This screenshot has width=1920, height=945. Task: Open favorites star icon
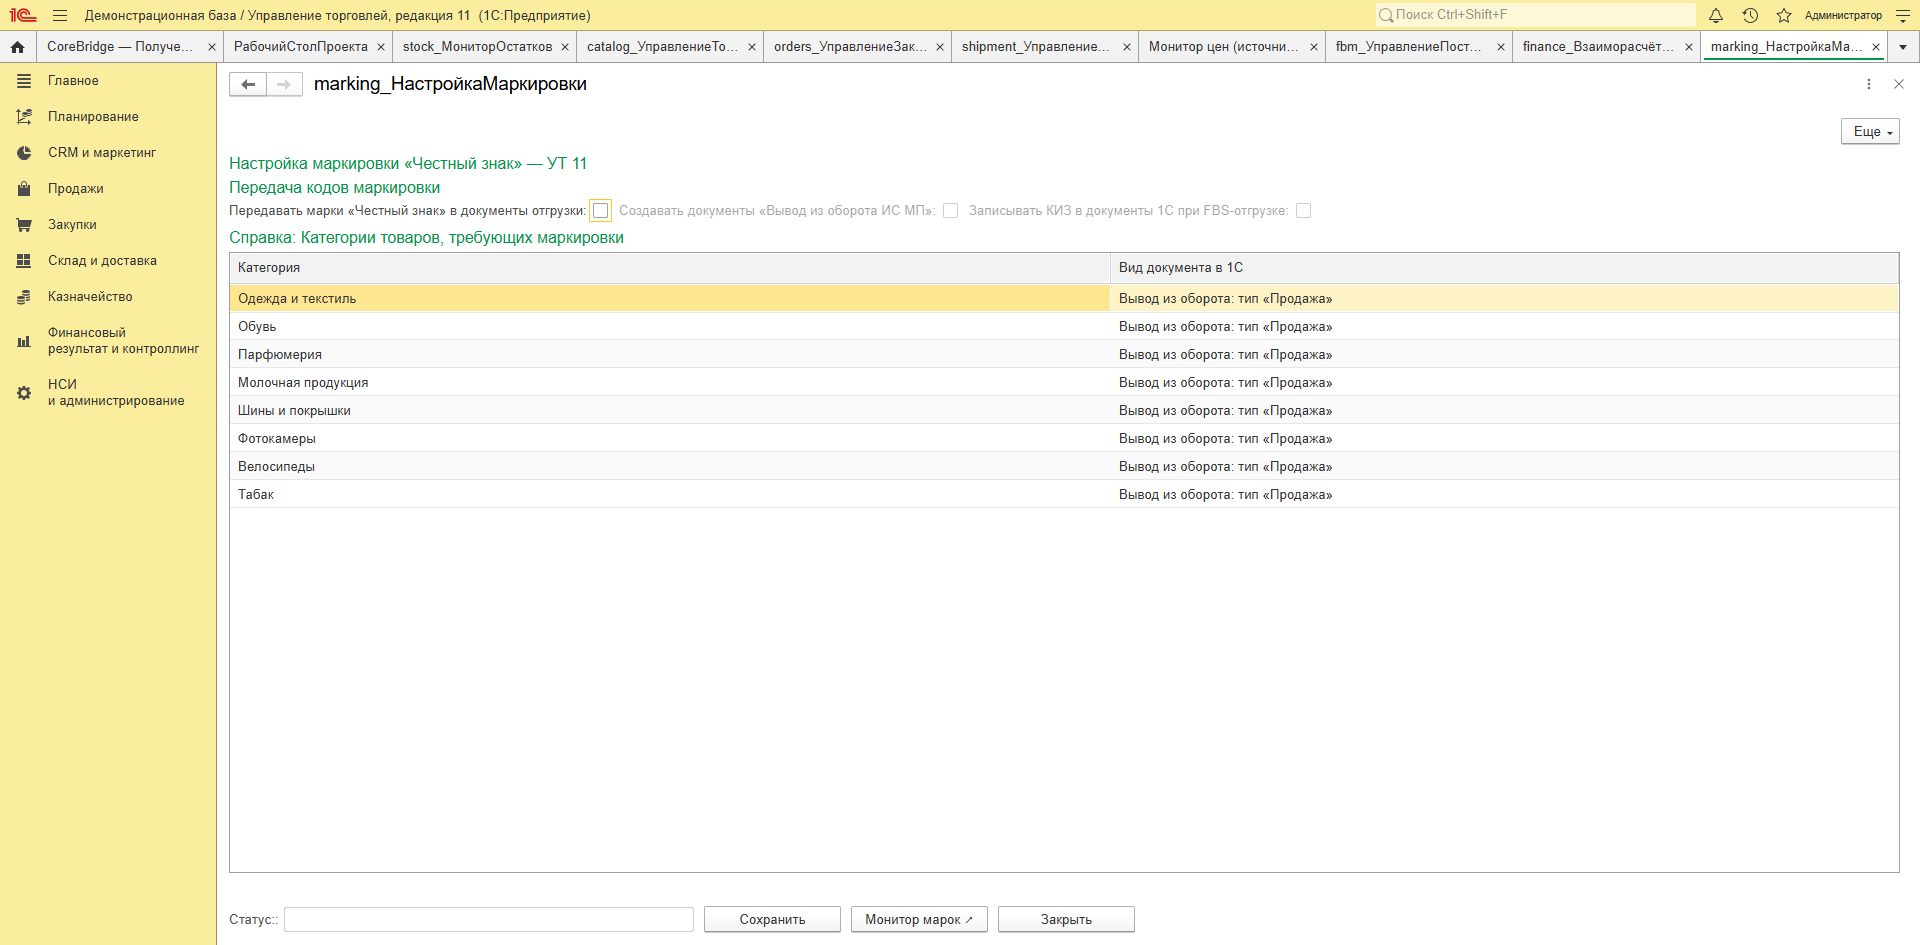point(1784,15)
